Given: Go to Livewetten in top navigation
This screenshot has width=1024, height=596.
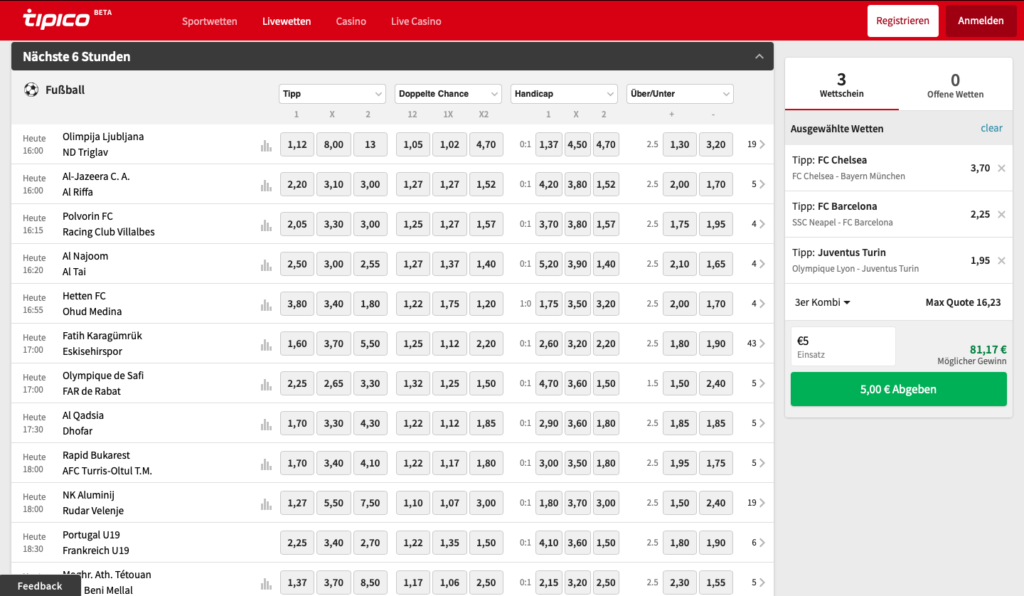Looking at the screenshot, I should click(x=287, y=21).
